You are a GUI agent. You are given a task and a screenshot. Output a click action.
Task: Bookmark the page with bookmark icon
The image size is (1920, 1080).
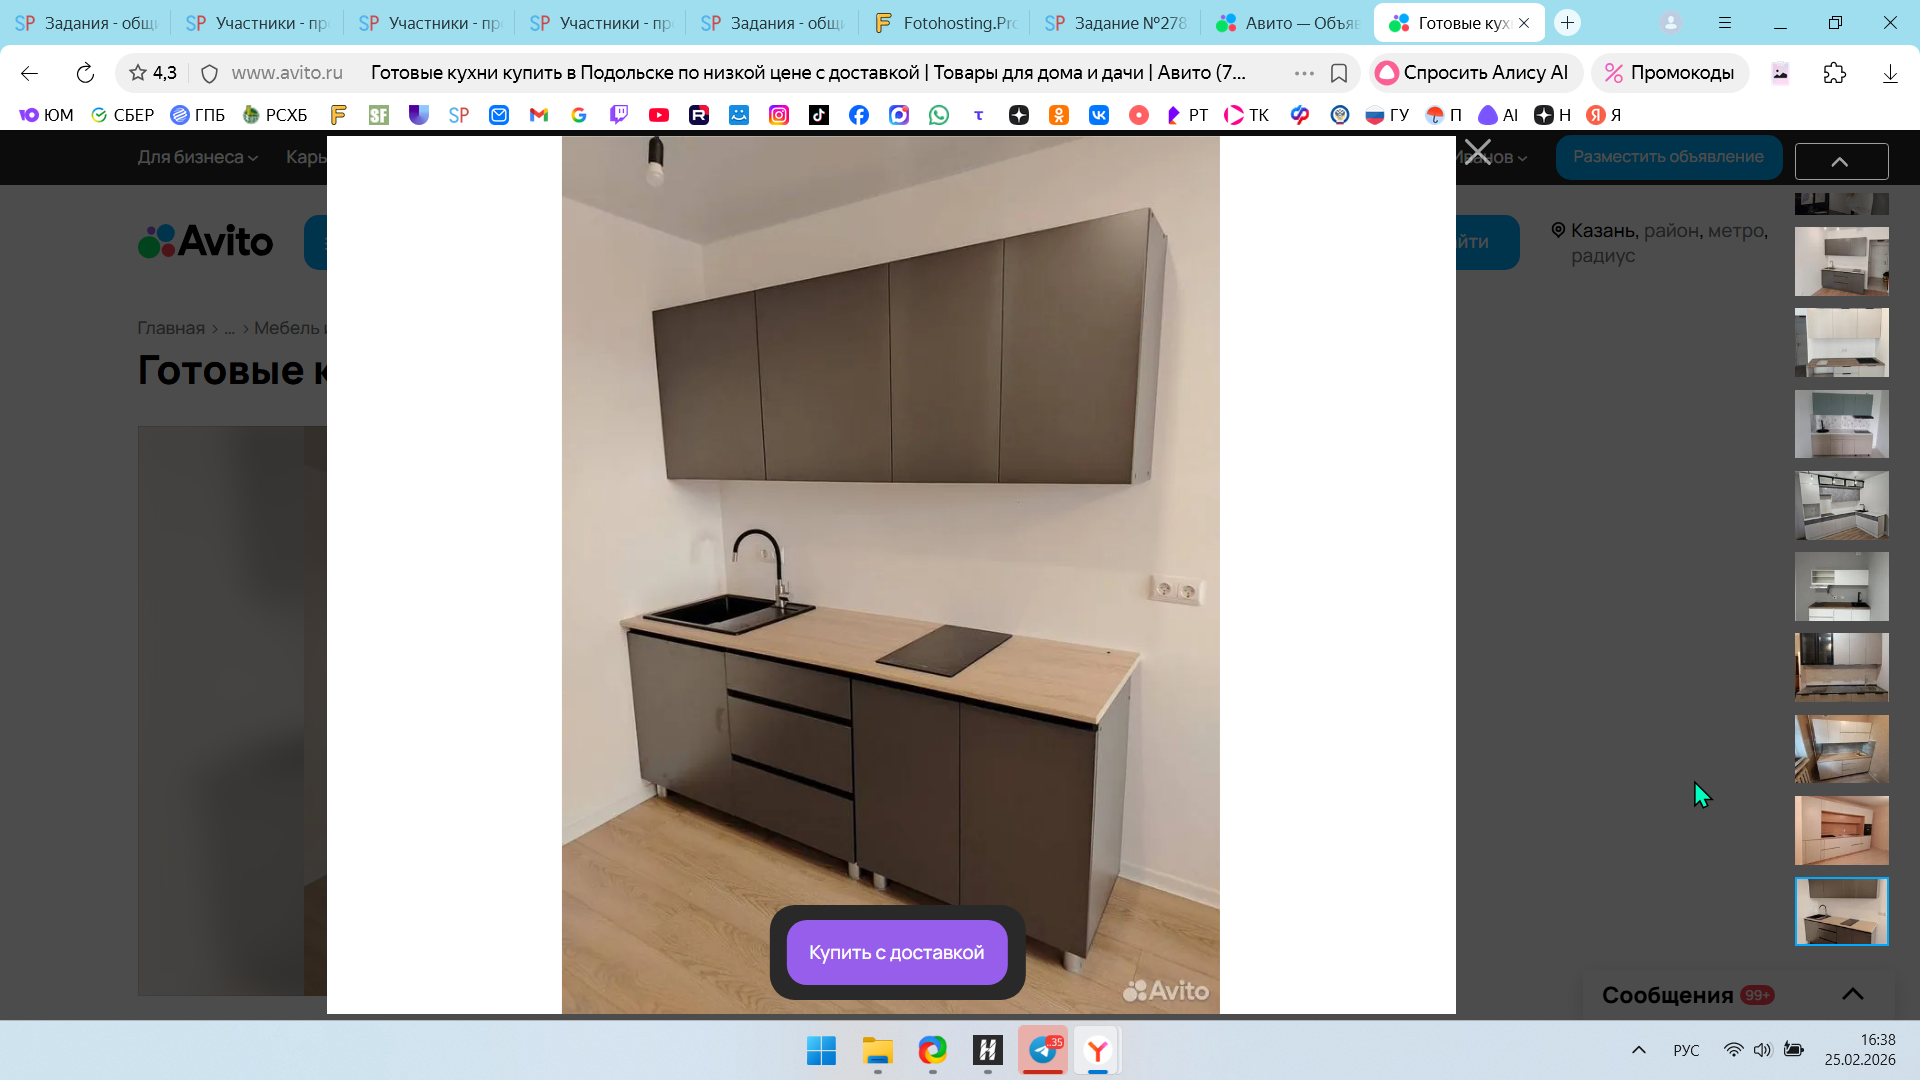pyautogui.click(x=1339, y=73)
